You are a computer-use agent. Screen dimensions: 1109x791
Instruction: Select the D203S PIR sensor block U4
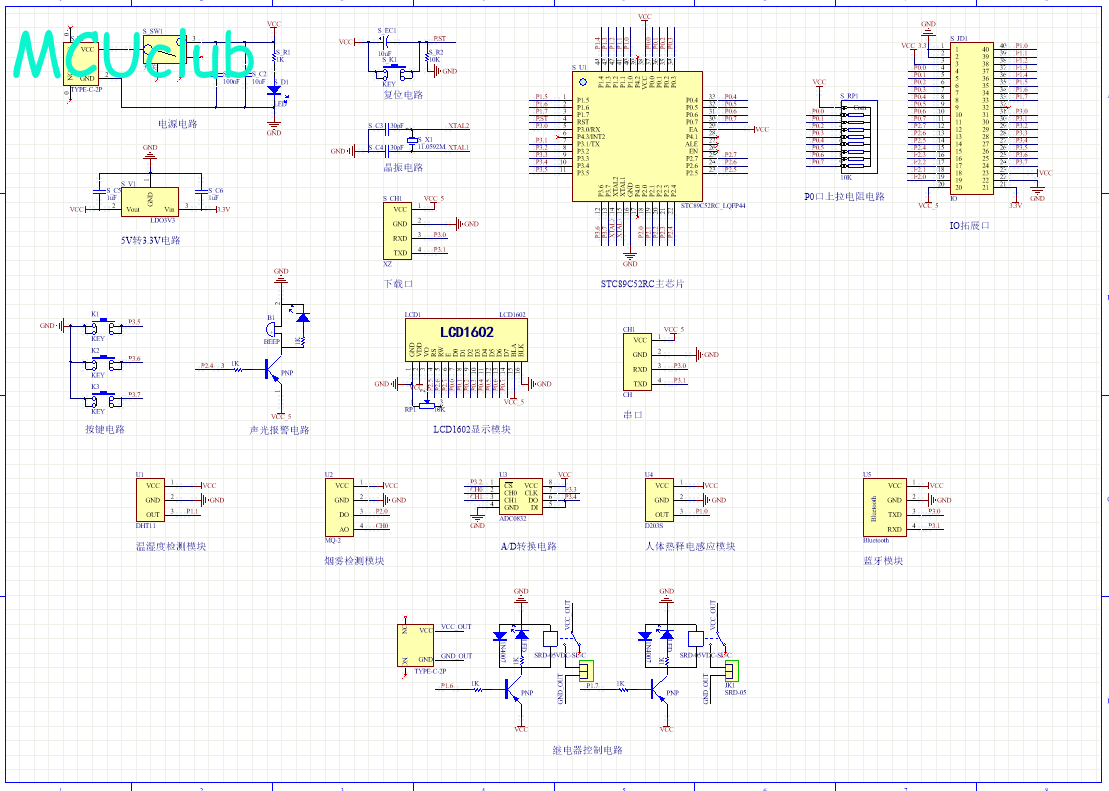point(659,500)
